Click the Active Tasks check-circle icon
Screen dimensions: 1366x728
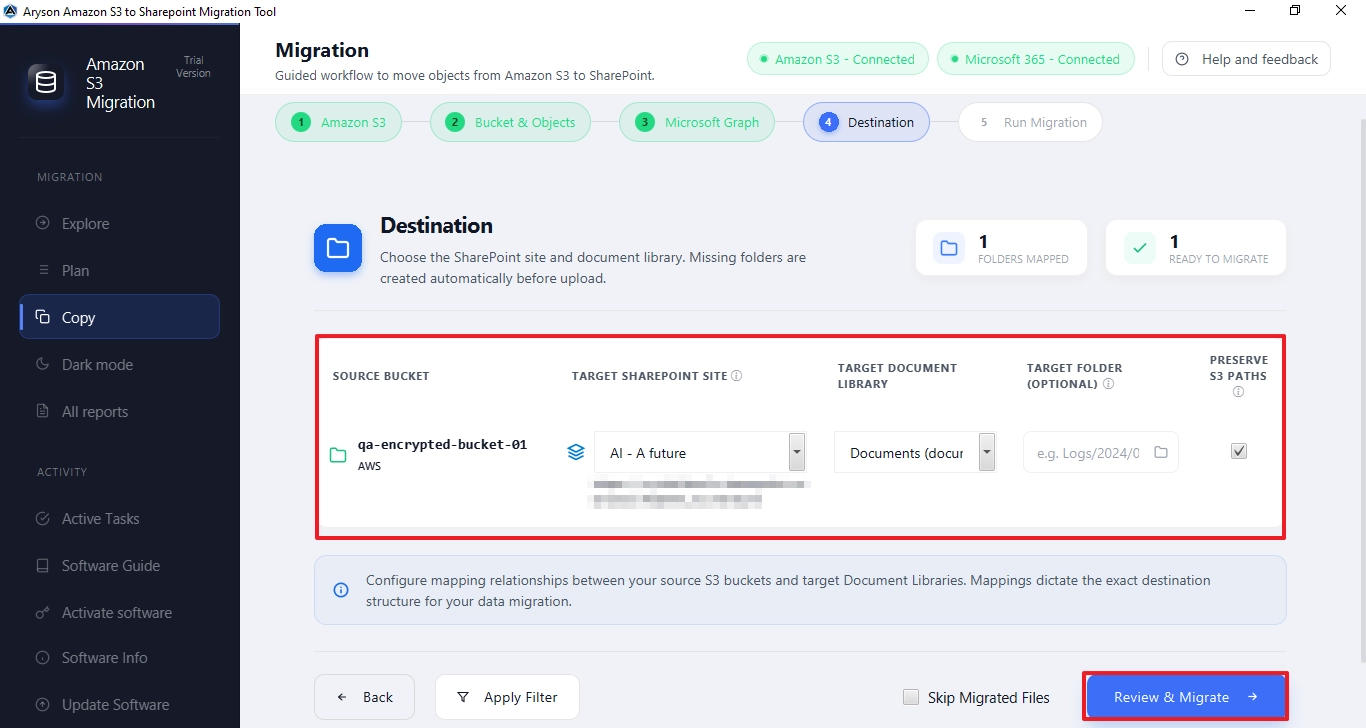tap(42, 518)
